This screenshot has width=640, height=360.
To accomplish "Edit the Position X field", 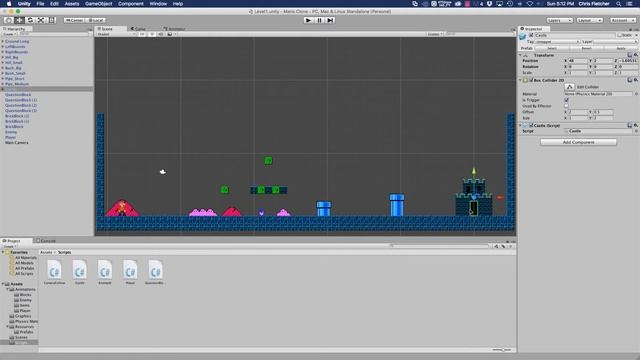I will (578, 60).
